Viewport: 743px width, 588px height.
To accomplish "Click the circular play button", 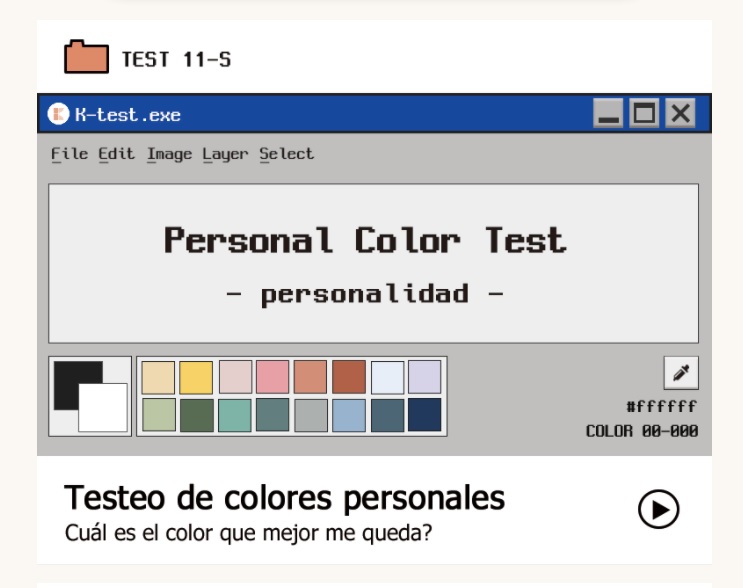I will [x=658, y=509].
